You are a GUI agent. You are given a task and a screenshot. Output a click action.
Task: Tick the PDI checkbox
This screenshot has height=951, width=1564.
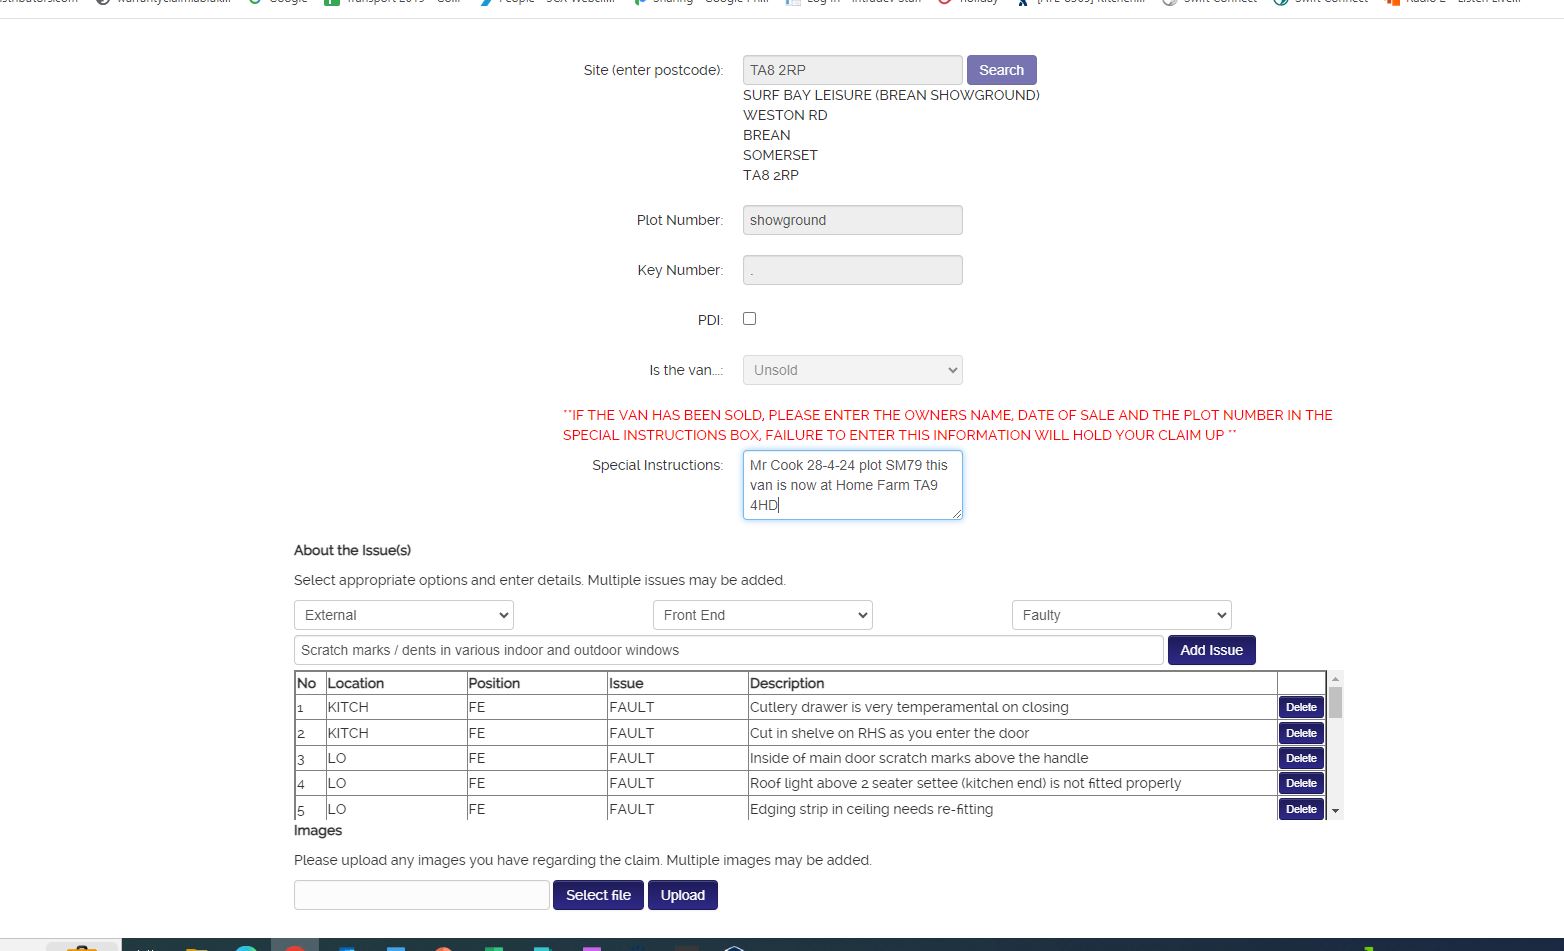tap(749, 319)
